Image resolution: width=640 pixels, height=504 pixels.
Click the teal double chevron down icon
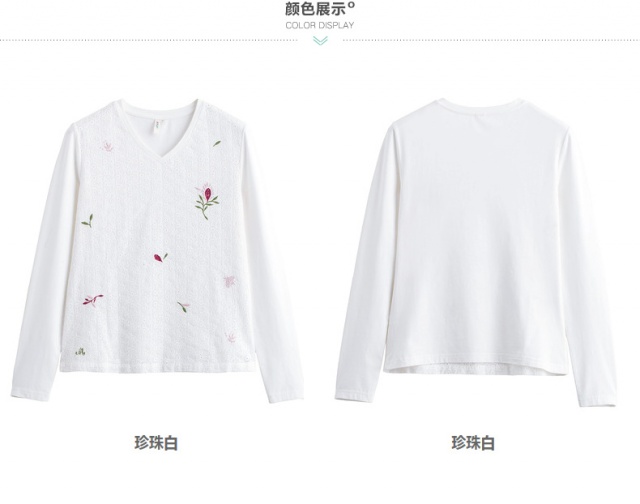point(320,40)
